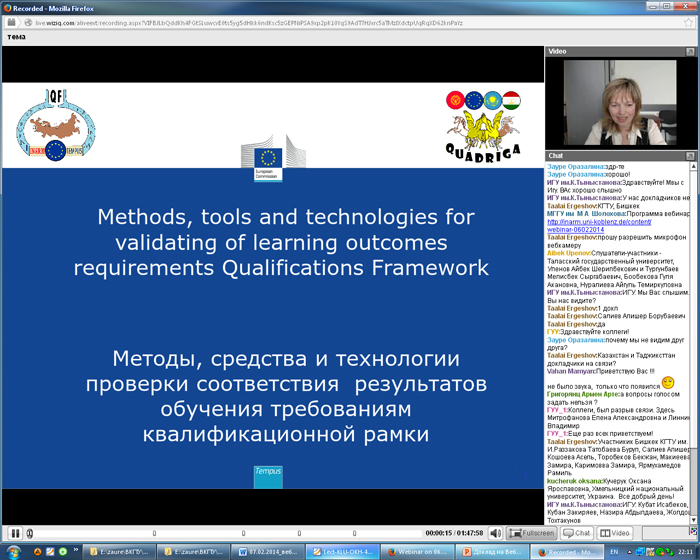
Task: Click chat name 'Aibek Upenov'
Action: 568,253
